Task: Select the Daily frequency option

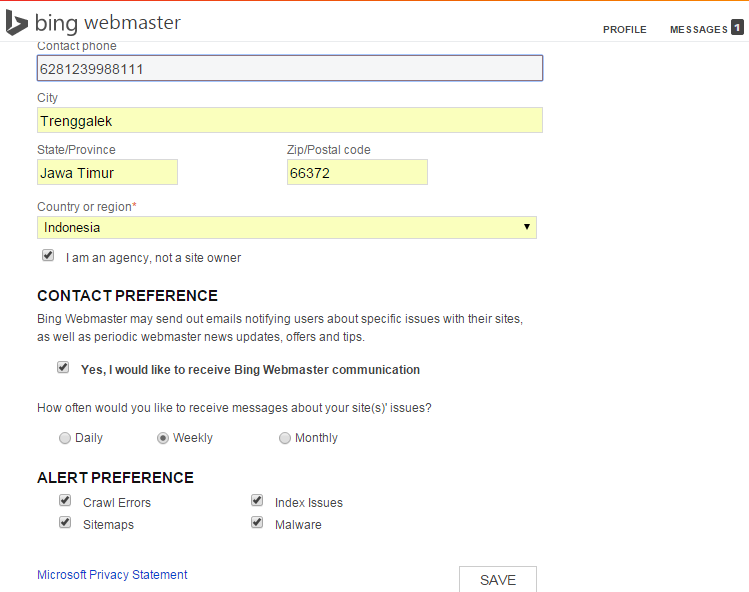Action: 65,438
